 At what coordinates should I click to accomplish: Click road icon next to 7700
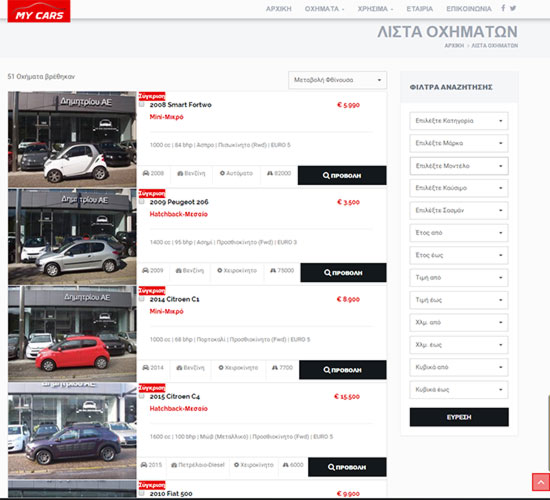275,368
